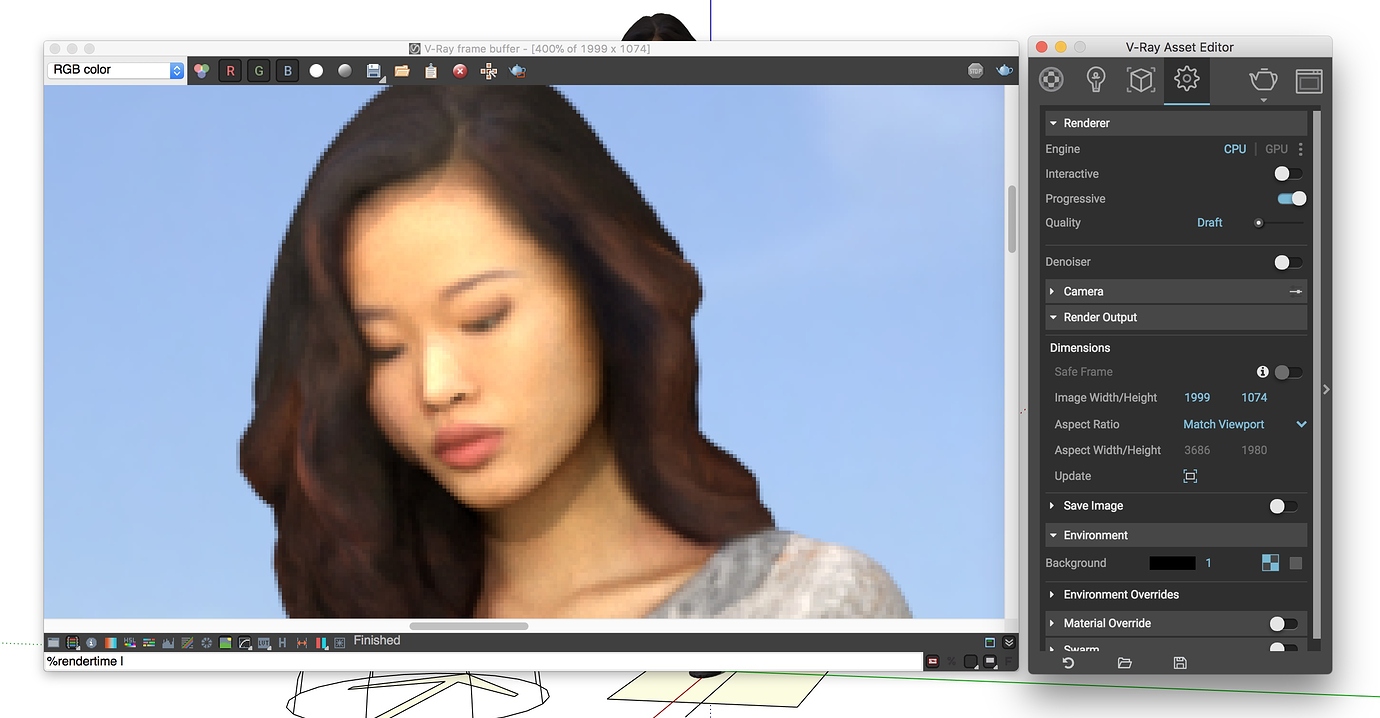Image resolution: width=1380 pixels, height=718 pixels.
Task: Enable Interactive rendering
Action: (1288, 173)
